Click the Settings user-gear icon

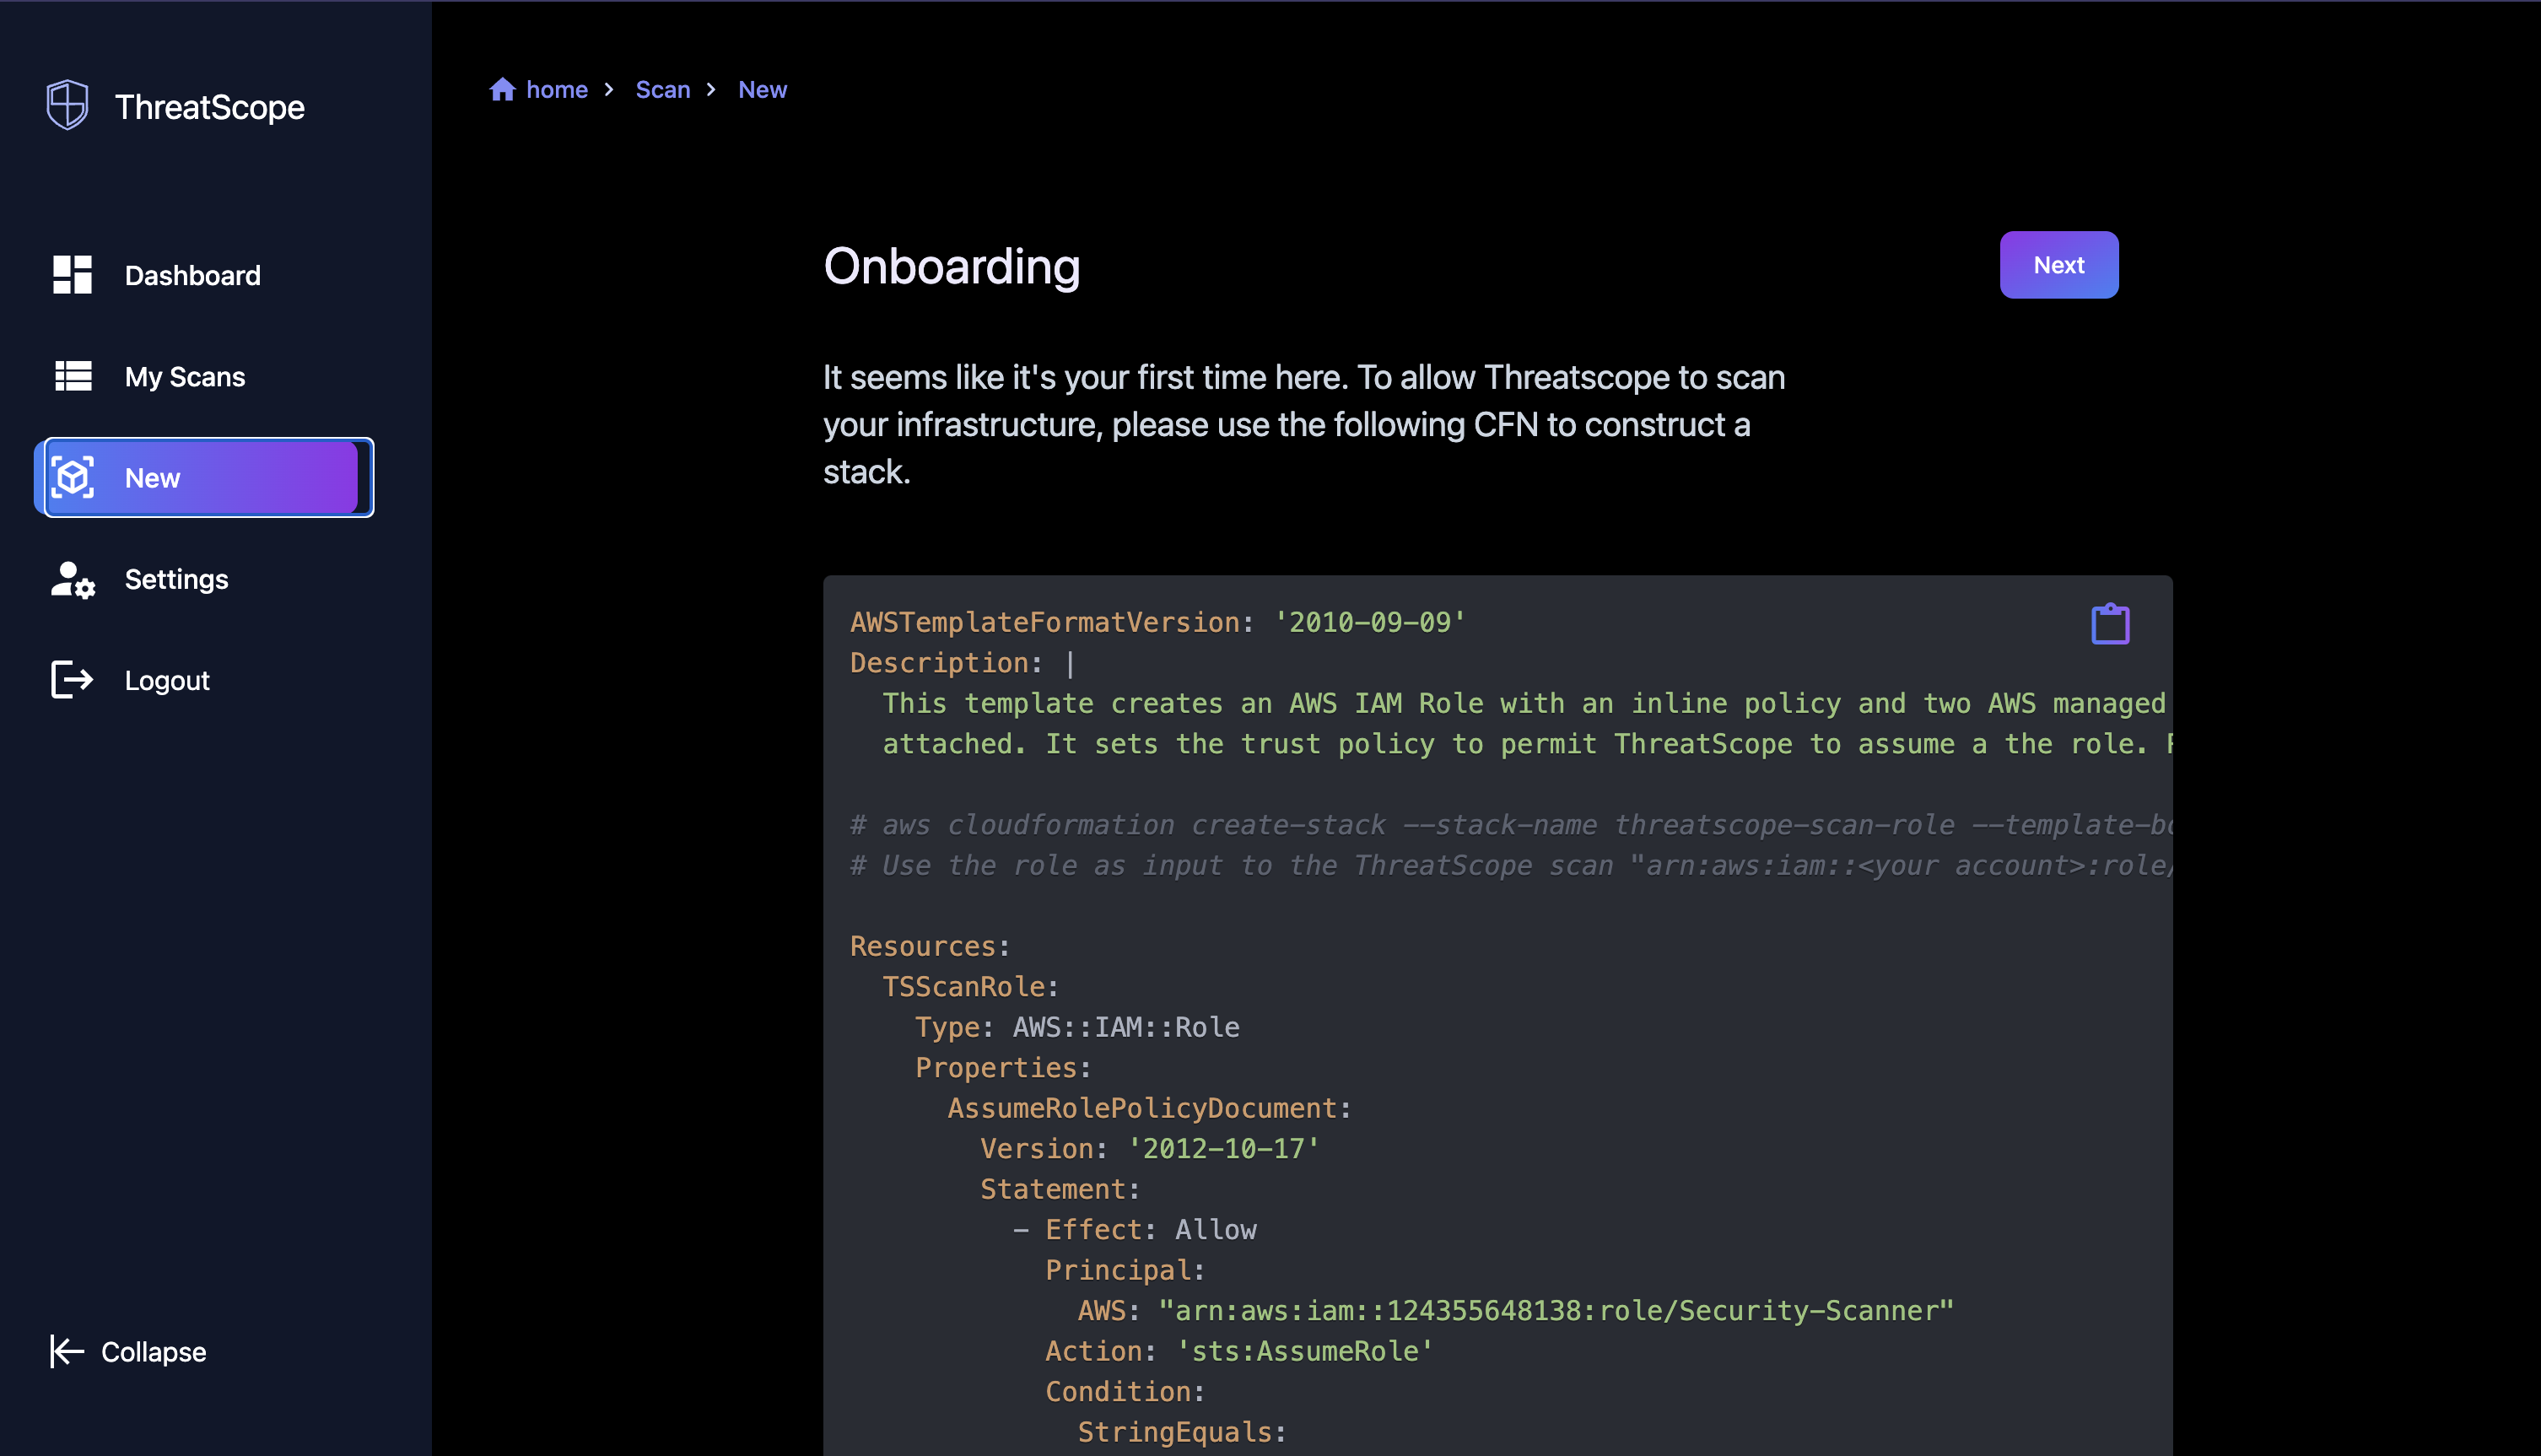tap(73, 580)
